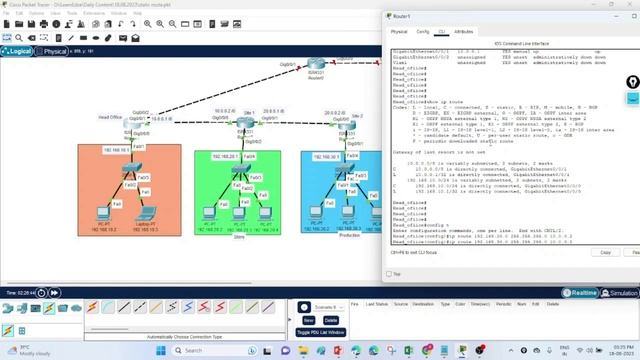Open the Scenario 0 dropdown
Screen dimensions: 640x360
pos(329,307)
